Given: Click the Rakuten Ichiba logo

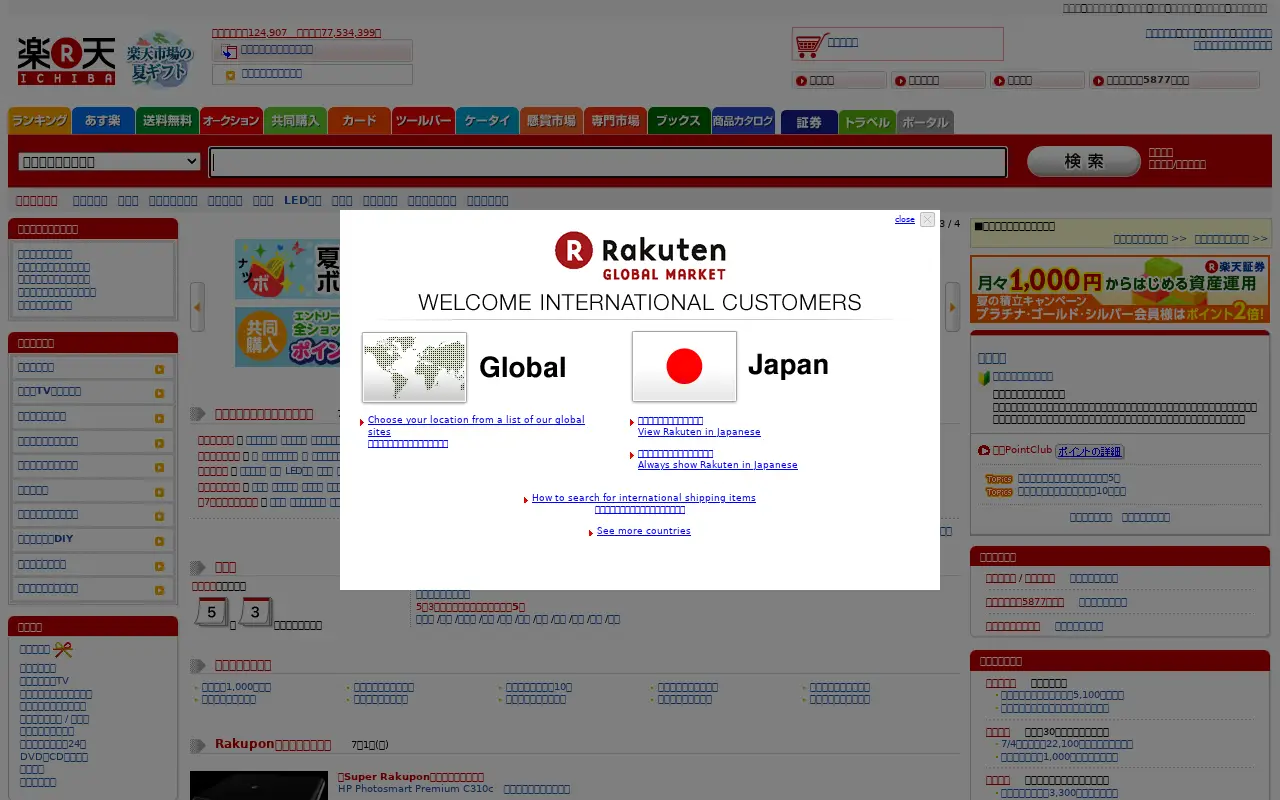Looking at the screenshot, I should 66,60.
